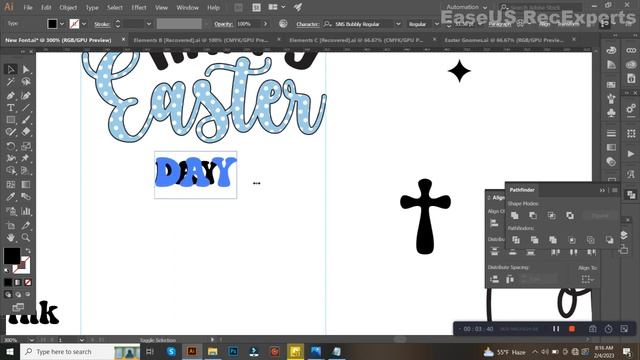Select the Lasso tool
Screen dimensions: 640x360
[x=26, y=82]
